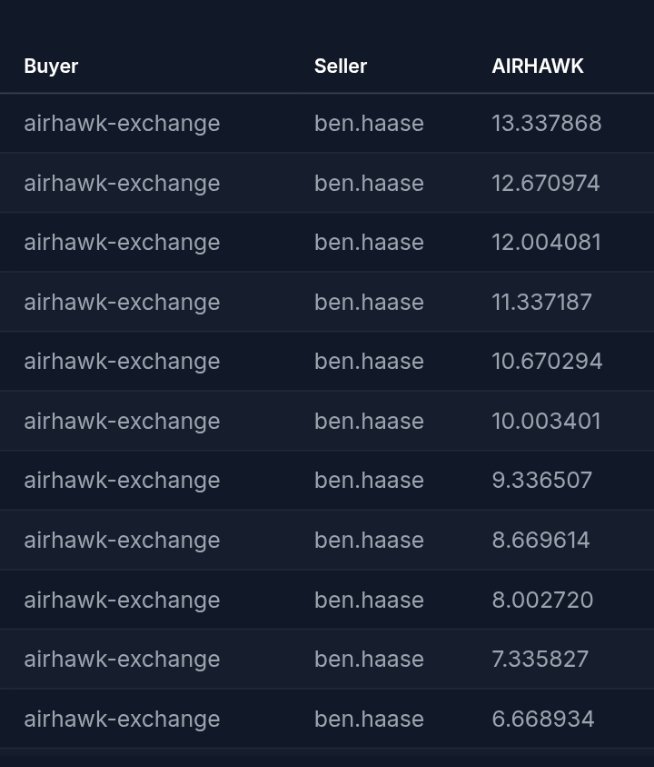Select the 8.002720 AIRHAWK amount
The image size is (654, 767).
pyautogui.click(x=542, y=600)
